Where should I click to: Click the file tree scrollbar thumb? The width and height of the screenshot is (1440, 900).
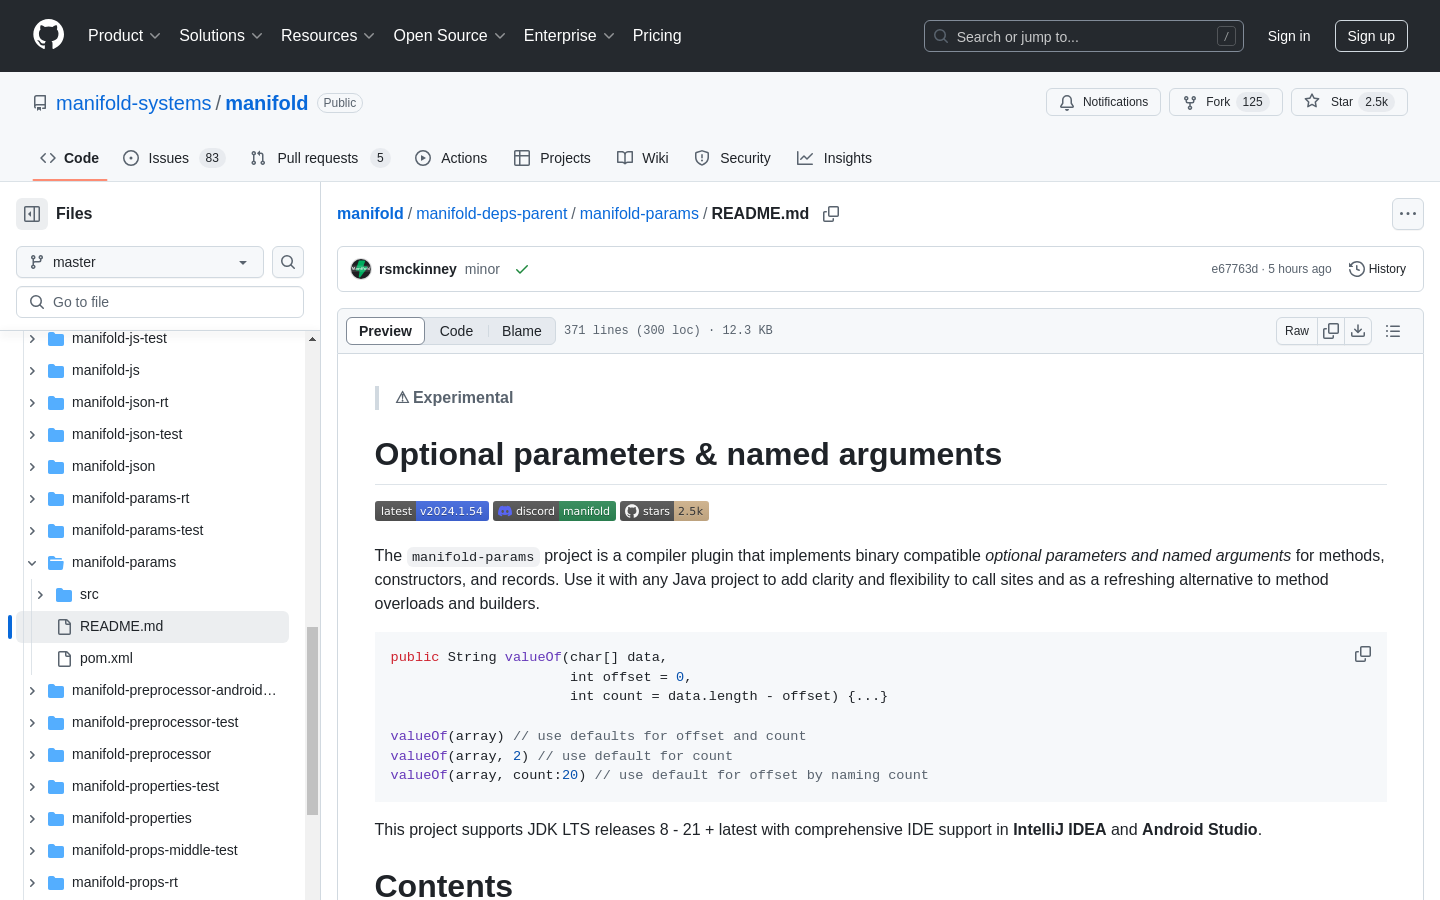pos(312,721)
